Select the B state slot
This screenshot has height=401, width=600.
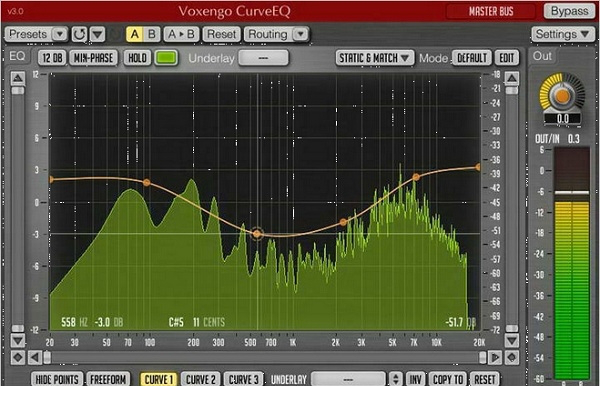(x=152, y=34)
